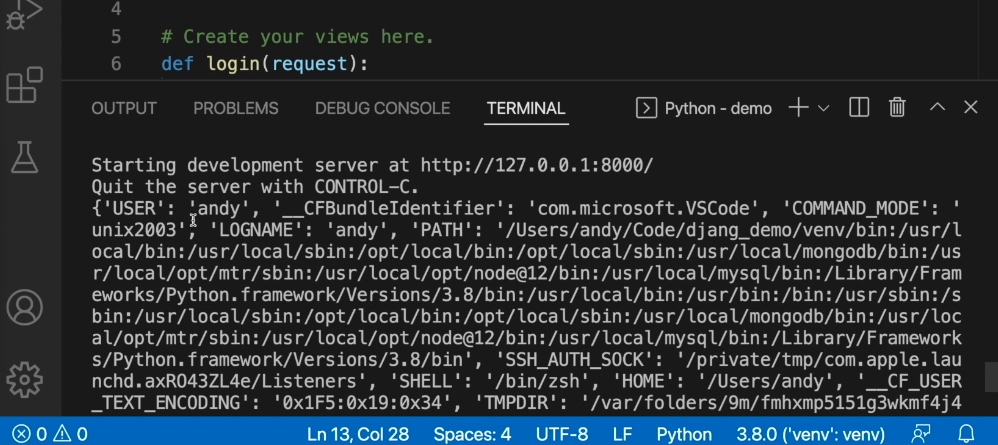
Task: Open the Manage gear menu
Action: 24,379
